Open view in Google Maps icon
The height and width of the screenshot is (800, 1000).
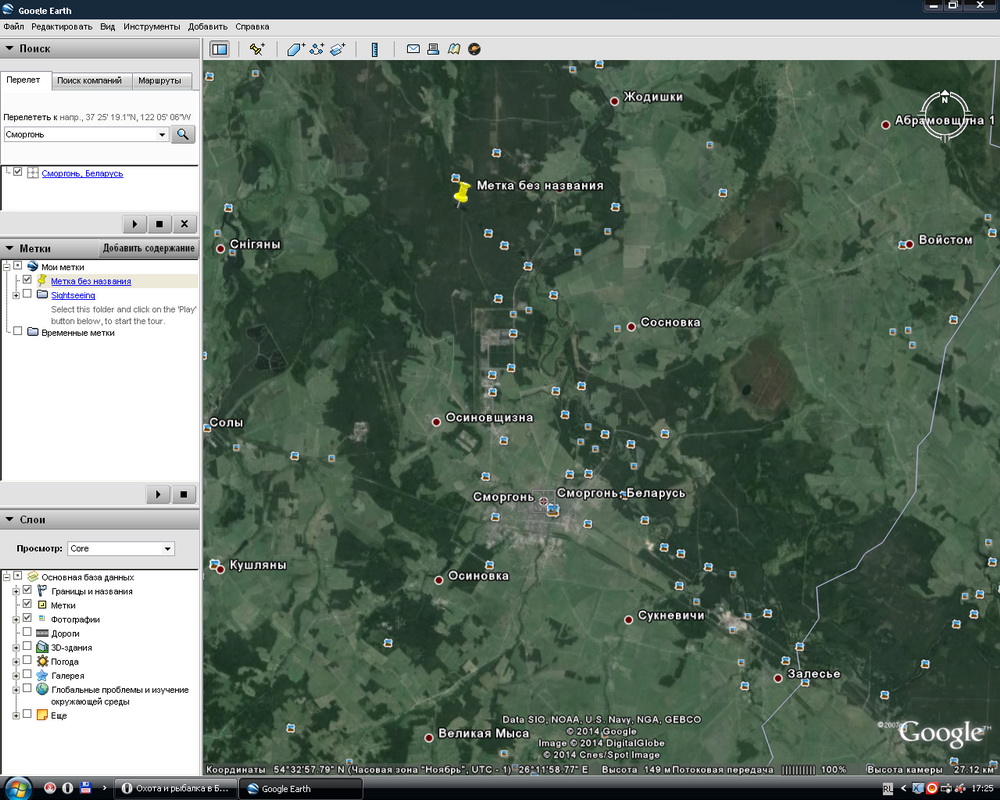coord(454,49)
